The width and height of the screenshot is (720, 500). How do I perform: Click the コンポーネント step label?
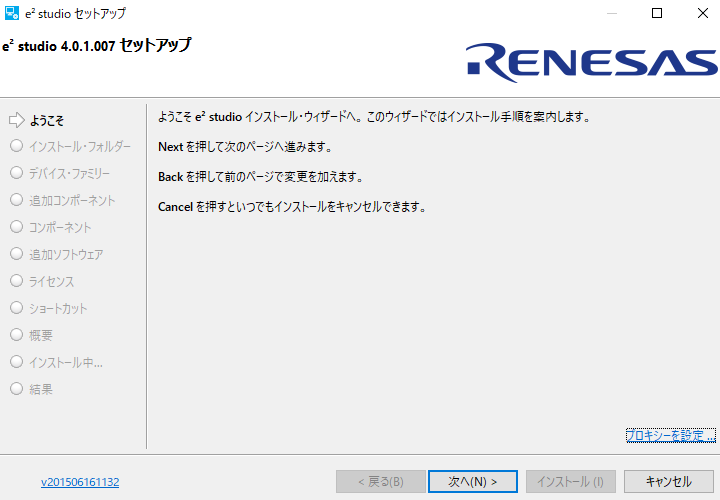click(x=60, y=228)
